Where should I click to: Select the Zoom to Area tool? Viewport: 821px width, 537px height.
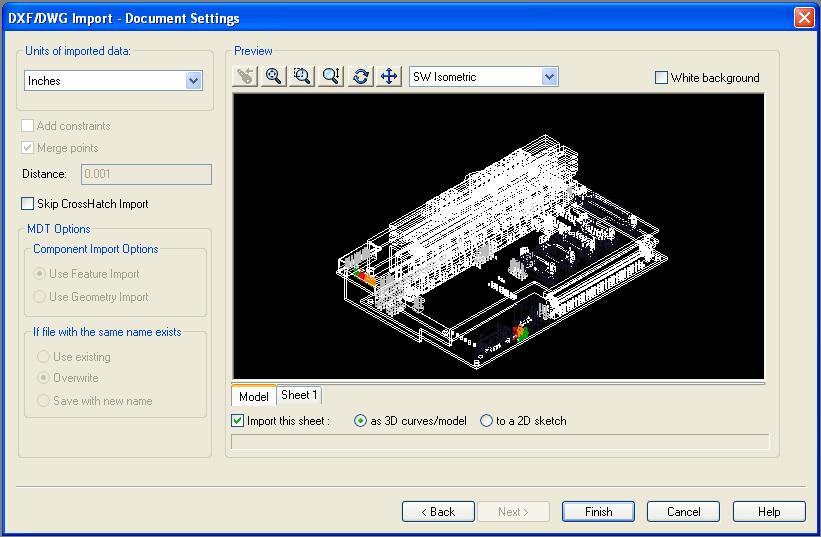click(302, 76)
